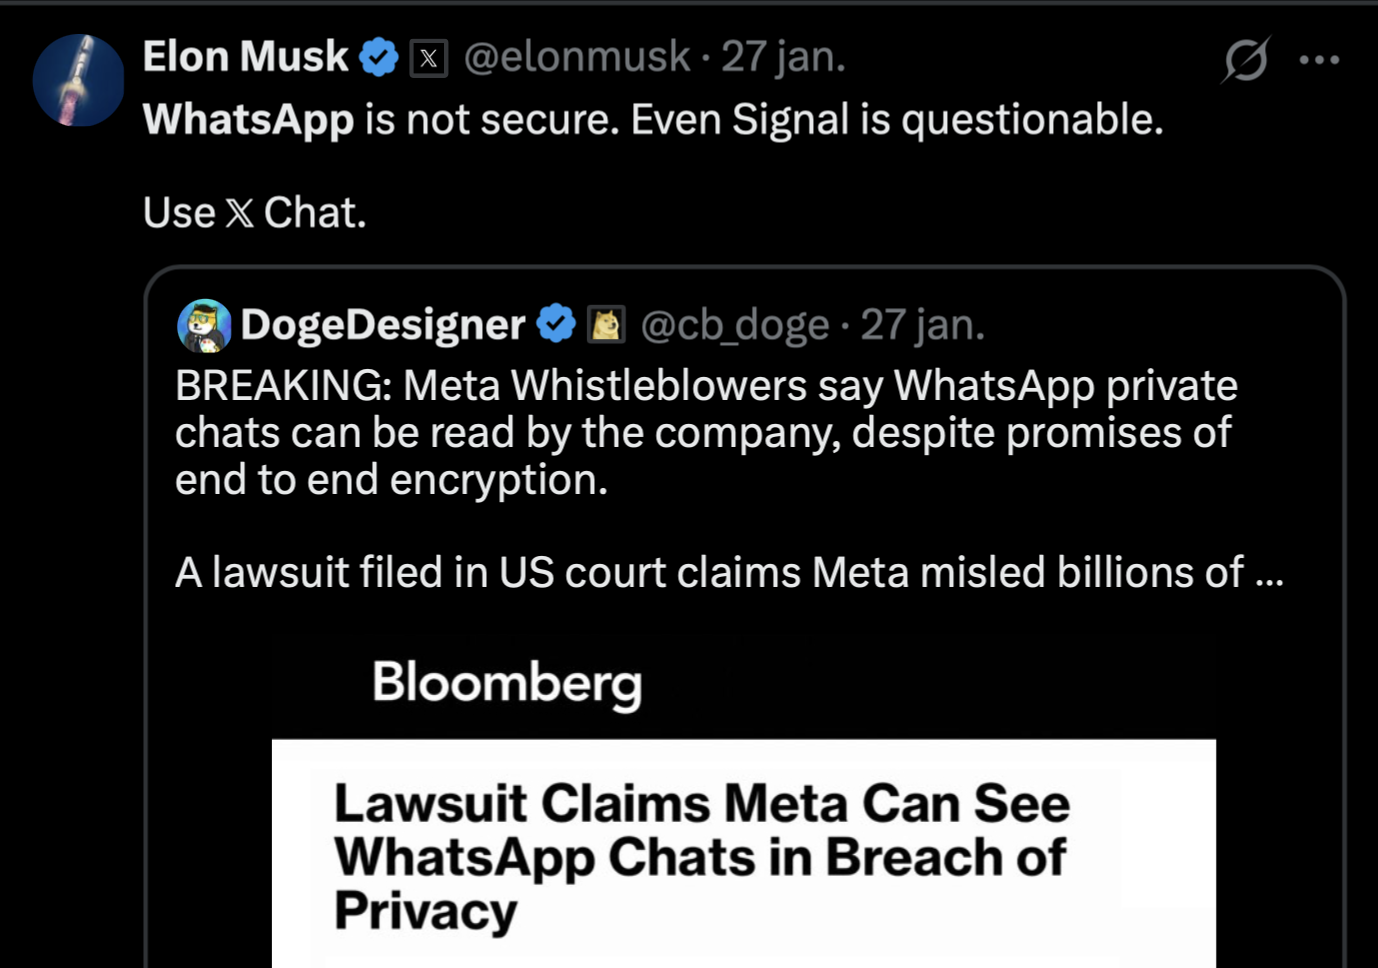Click DogeDesigner's blue verified checkmark
The height and width of the screenshot is (968, 1378).
[x=556, y=324]
